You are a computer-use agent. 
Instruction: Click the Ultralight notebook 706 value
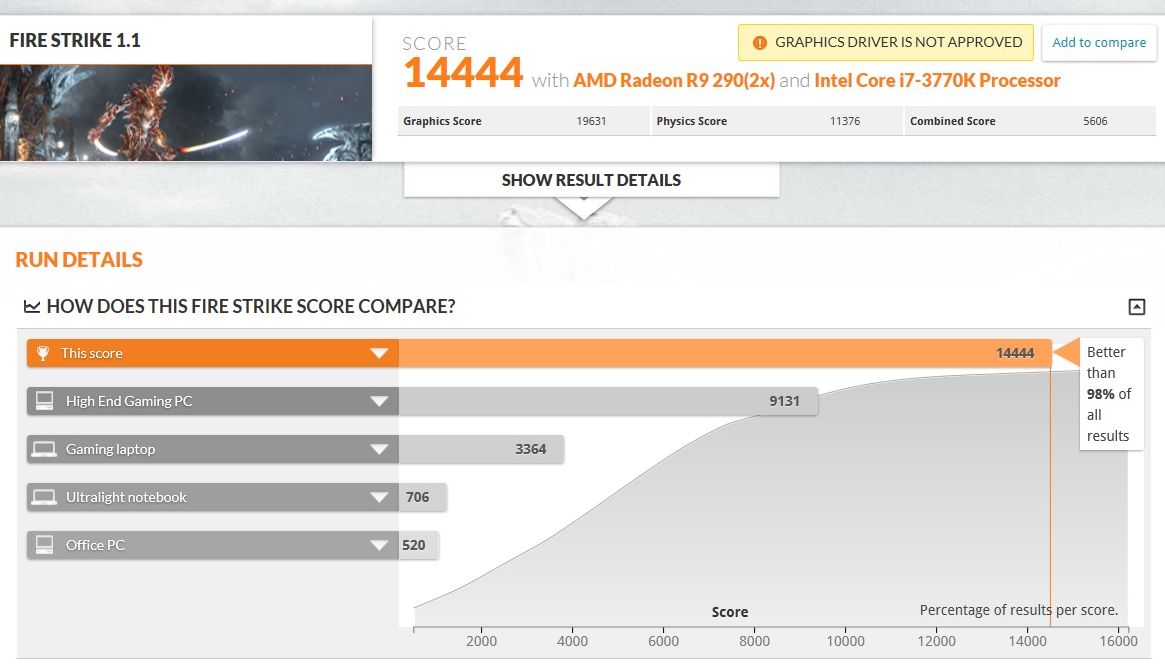point(418,497)
